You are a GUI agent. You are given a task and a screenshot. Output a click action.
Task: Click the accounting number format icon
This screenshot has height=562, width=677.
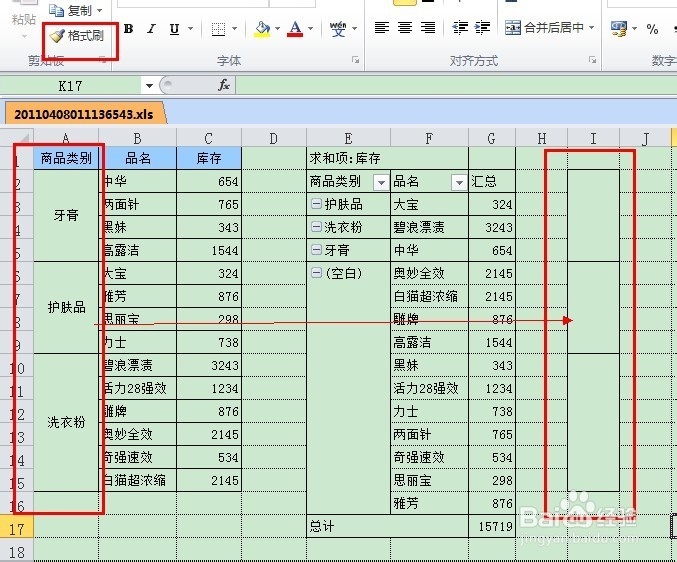point(619,29)
